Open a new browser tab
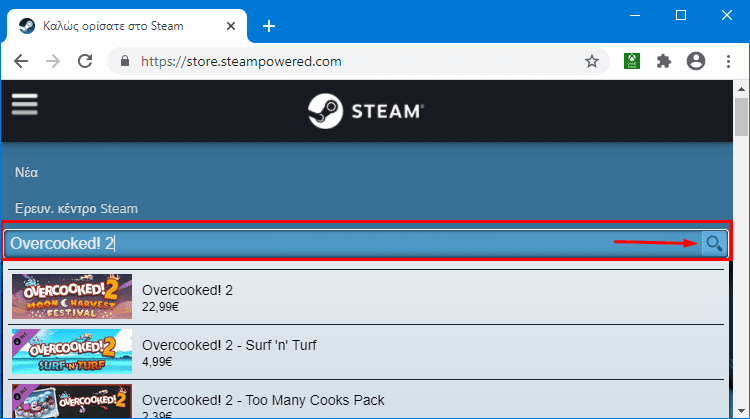The image size is (750, 419). [x=268, y=26]
